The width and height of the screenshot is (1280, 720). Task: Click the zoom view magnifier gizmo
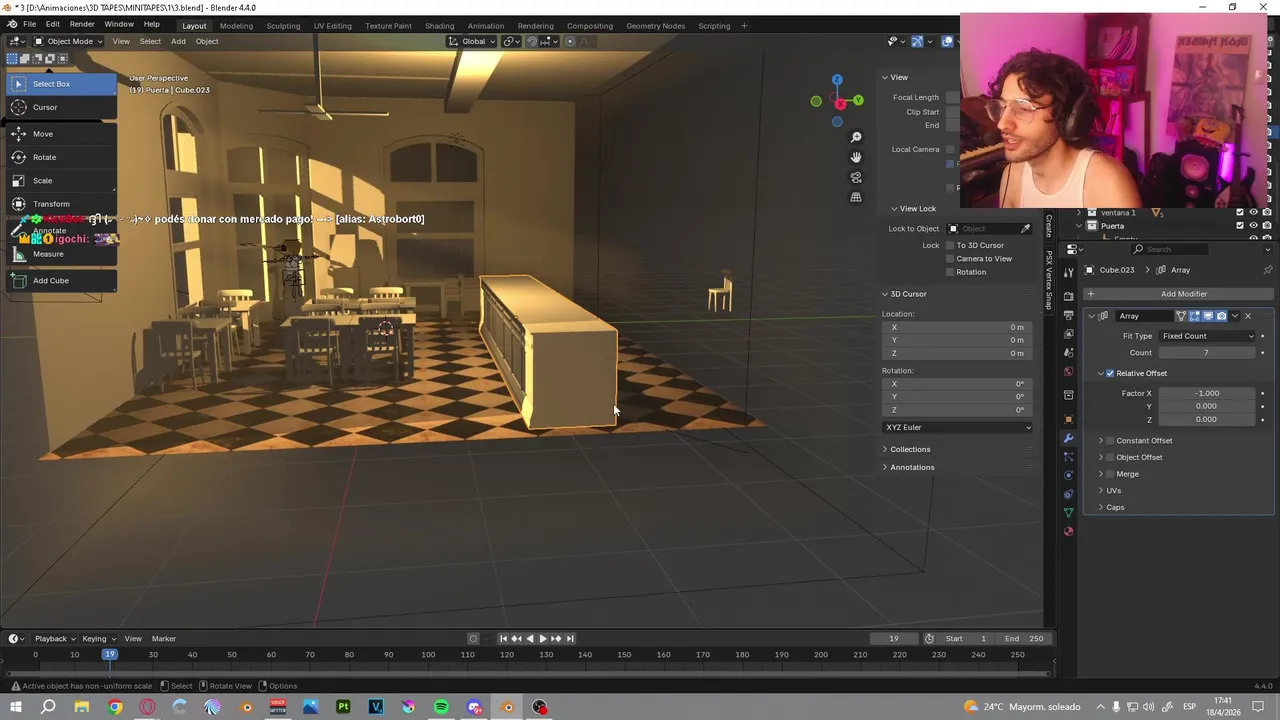pyautogui.click(x=856, y=137)
